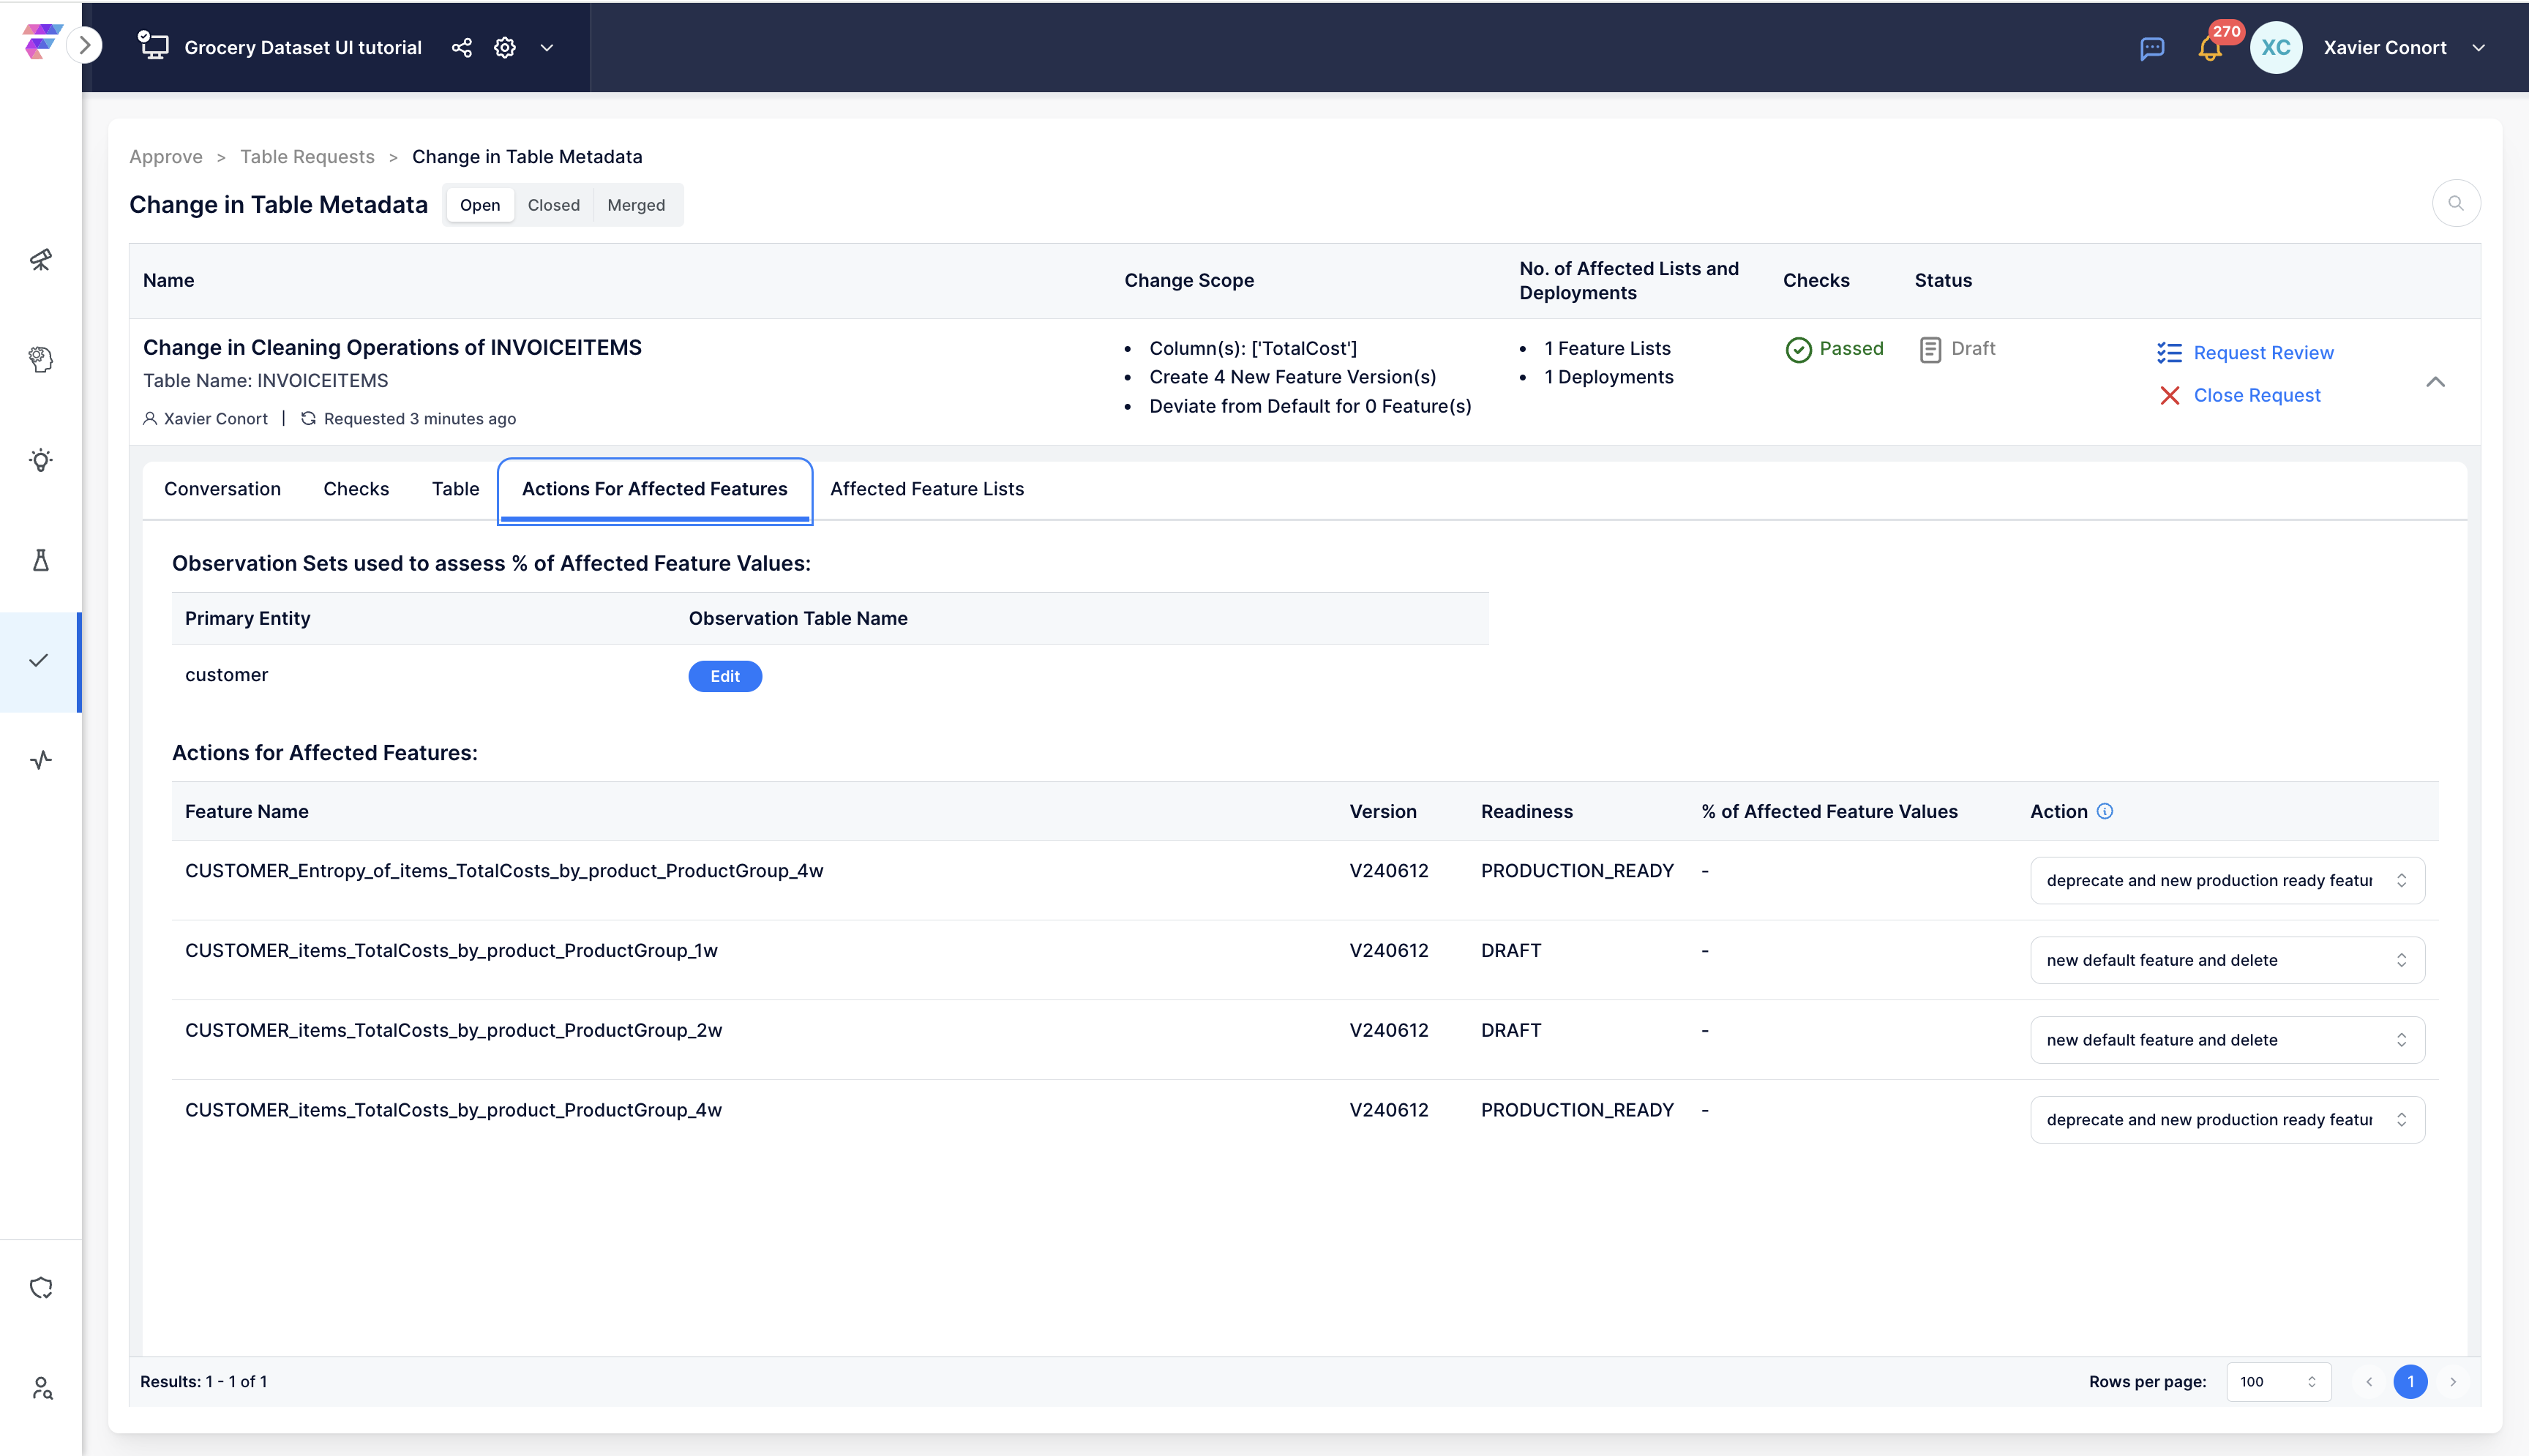Open the pulse monitoring sidebar icon
Image resolution: width=2529 pixels, height=1456 pixels.
(40, 760)
